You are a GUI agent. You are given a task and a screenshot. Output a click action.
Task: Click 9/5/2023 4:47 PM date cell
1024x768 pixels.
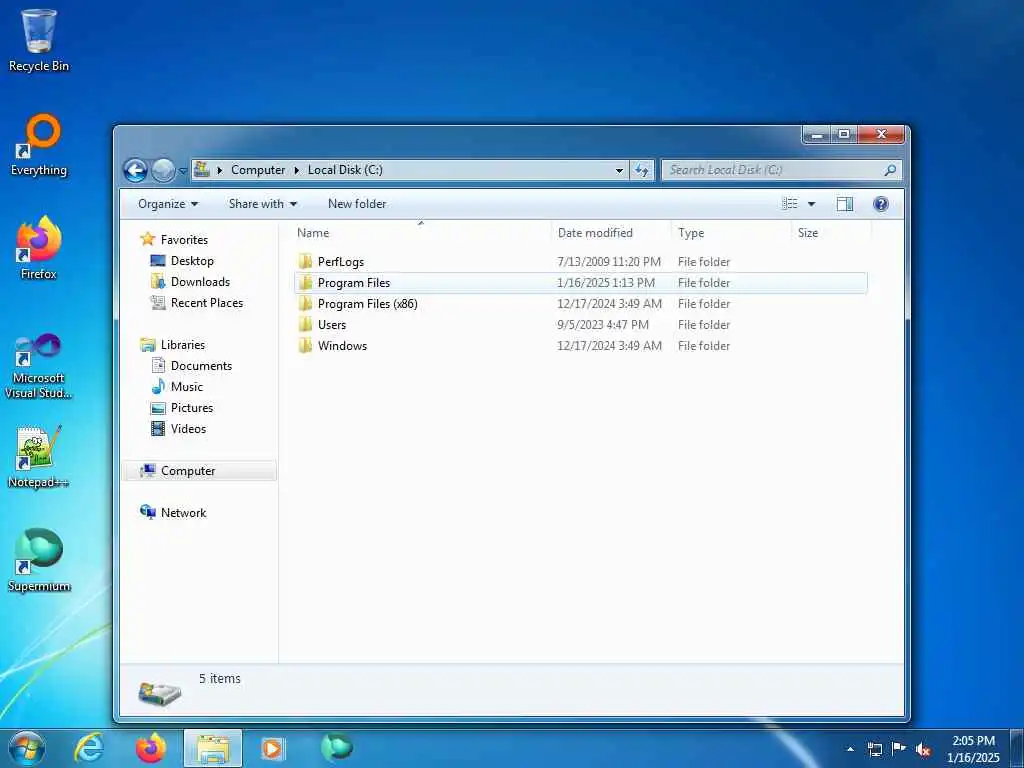click(x=602, y=325)
